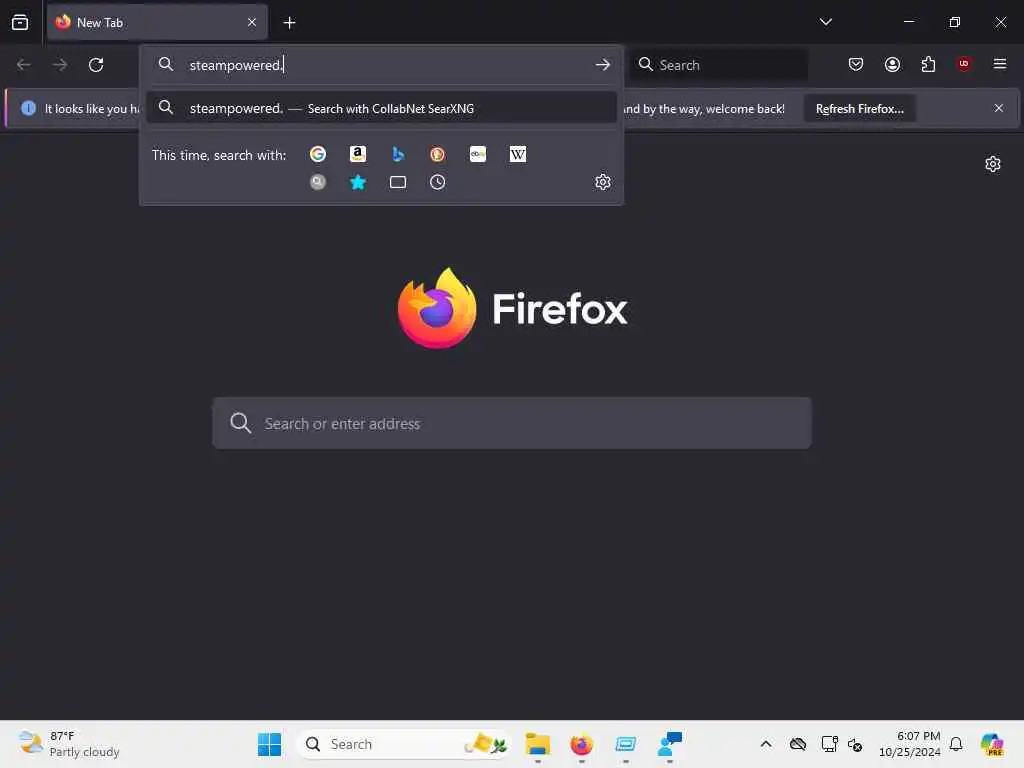The width and height of the screenshot is (1024, 768).
Task: Click the Firefox icon in the taskbar
Action: [x=581, y=744]
